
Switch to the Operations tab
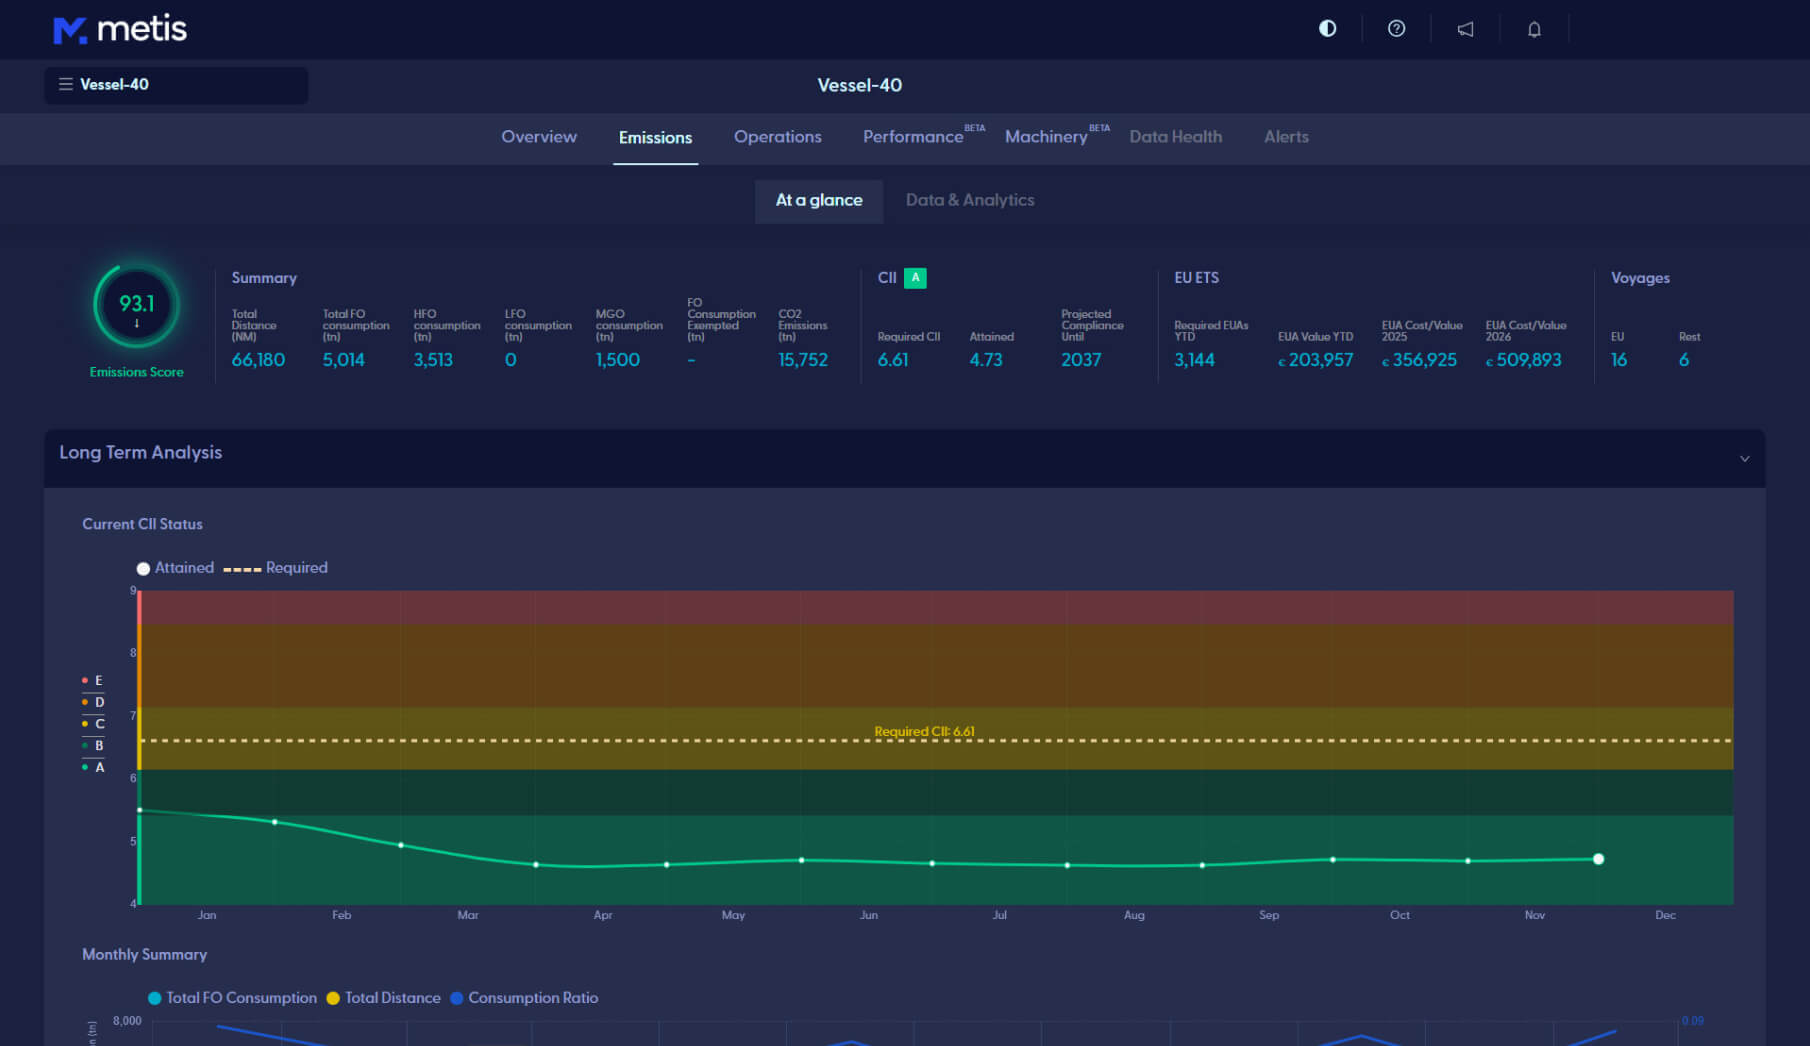click(x=777, y=137)
